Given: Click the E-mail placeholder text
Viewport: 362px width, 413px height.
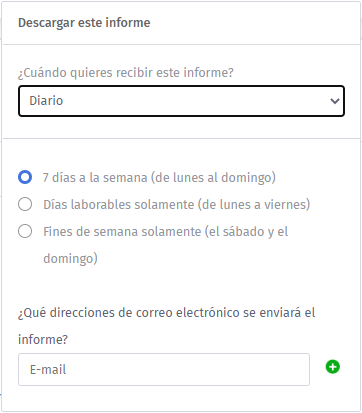Looking at the screenshot, I should coord(48,369).
